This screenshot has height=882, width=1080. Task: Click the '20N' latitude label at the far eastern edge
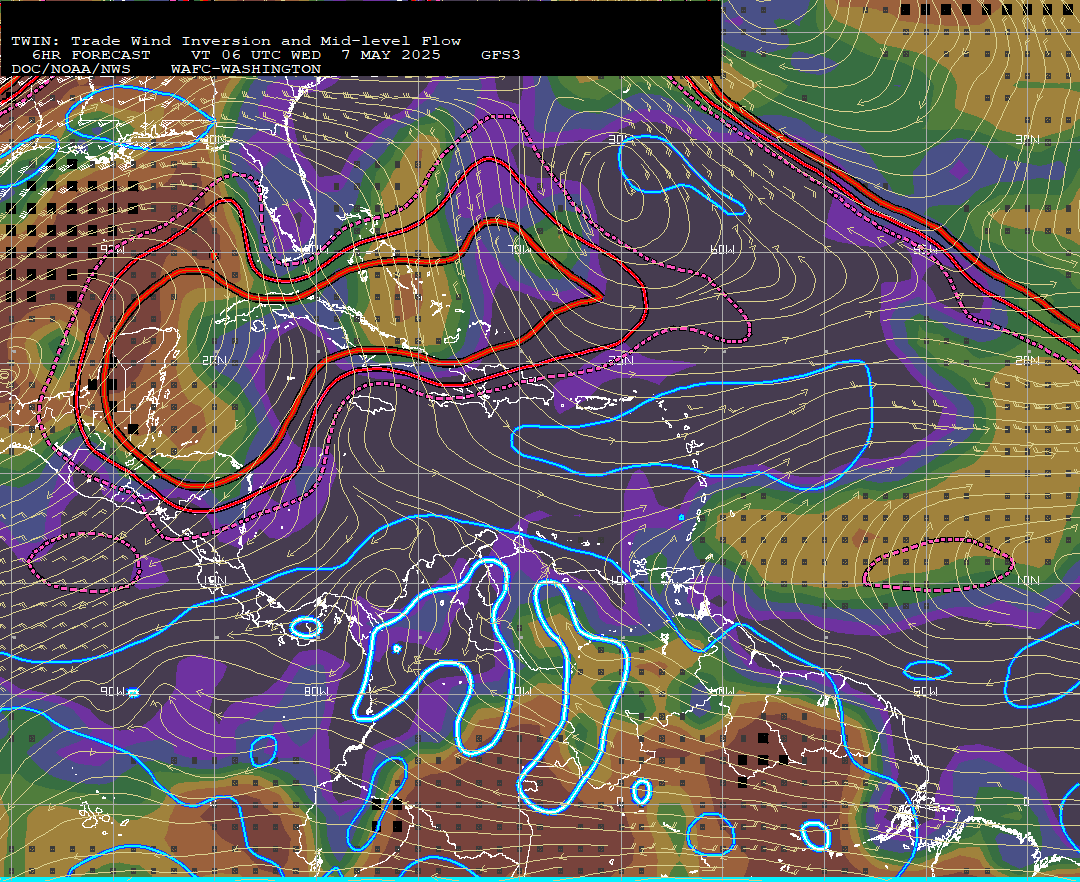point(1026,361)
